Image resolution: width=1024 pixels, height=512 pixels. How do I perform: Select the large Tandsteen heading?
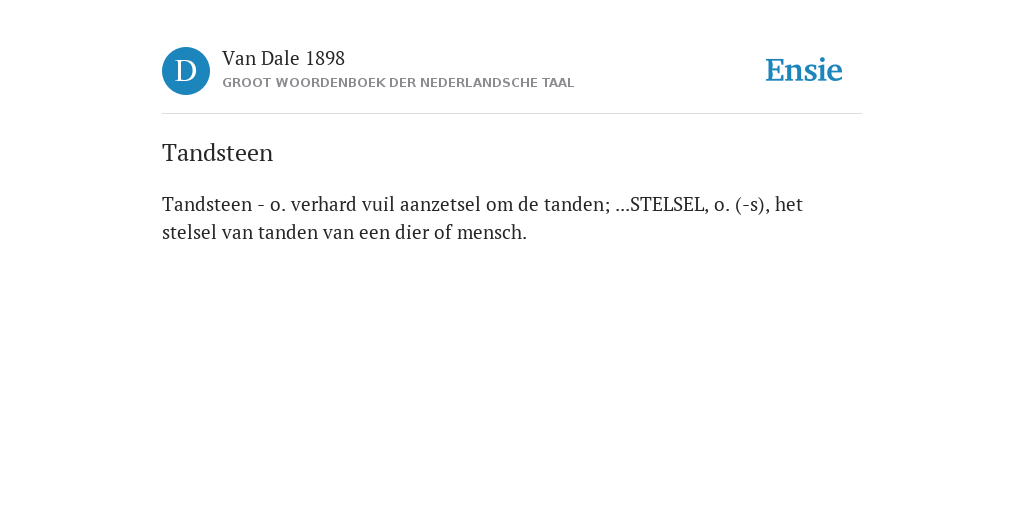pos(217,153)
